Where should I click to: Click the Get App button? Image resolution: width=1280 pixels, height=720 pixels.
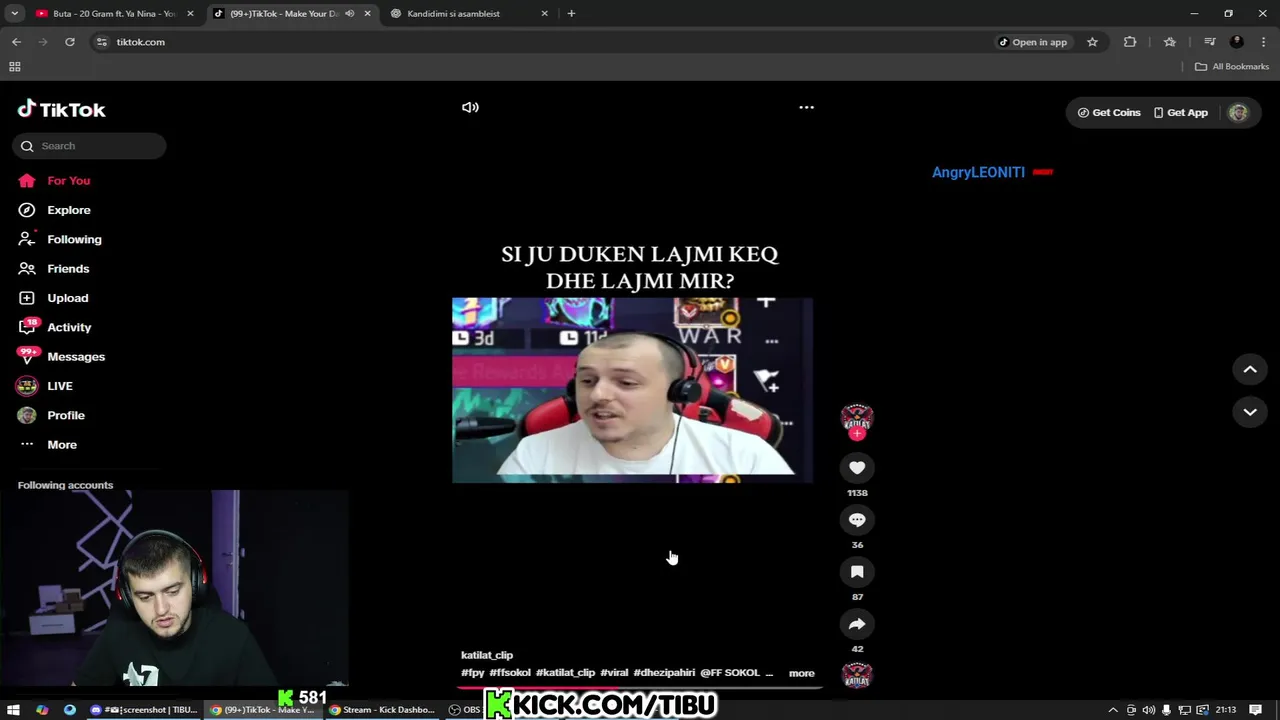(x=1181, y=113)
